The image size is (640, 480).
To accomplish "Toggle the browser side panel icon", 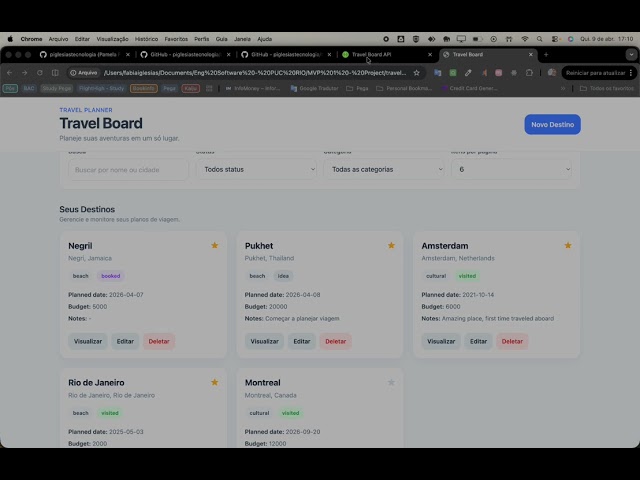I will (x=55, y=73).
